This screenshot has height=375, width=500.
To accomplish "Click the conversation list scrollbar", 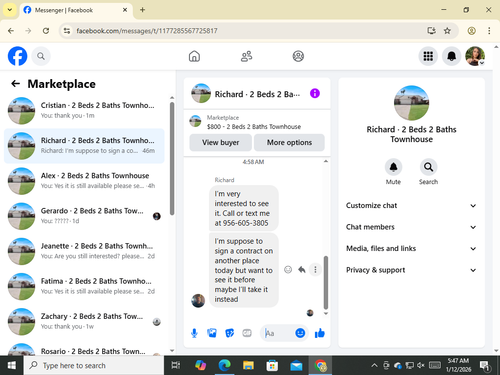I will pos(172,158).
